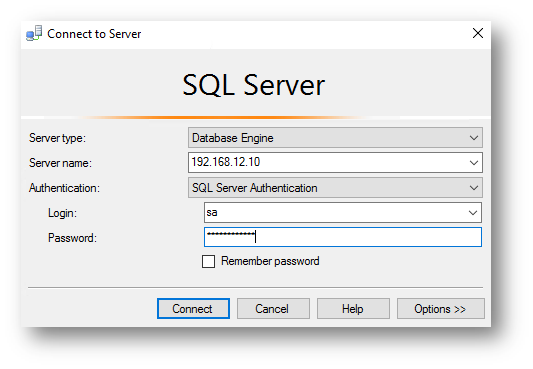Expand the Server name dropdown arrow
The width and height of the screenshot is (533, 369).
point(474,163)
